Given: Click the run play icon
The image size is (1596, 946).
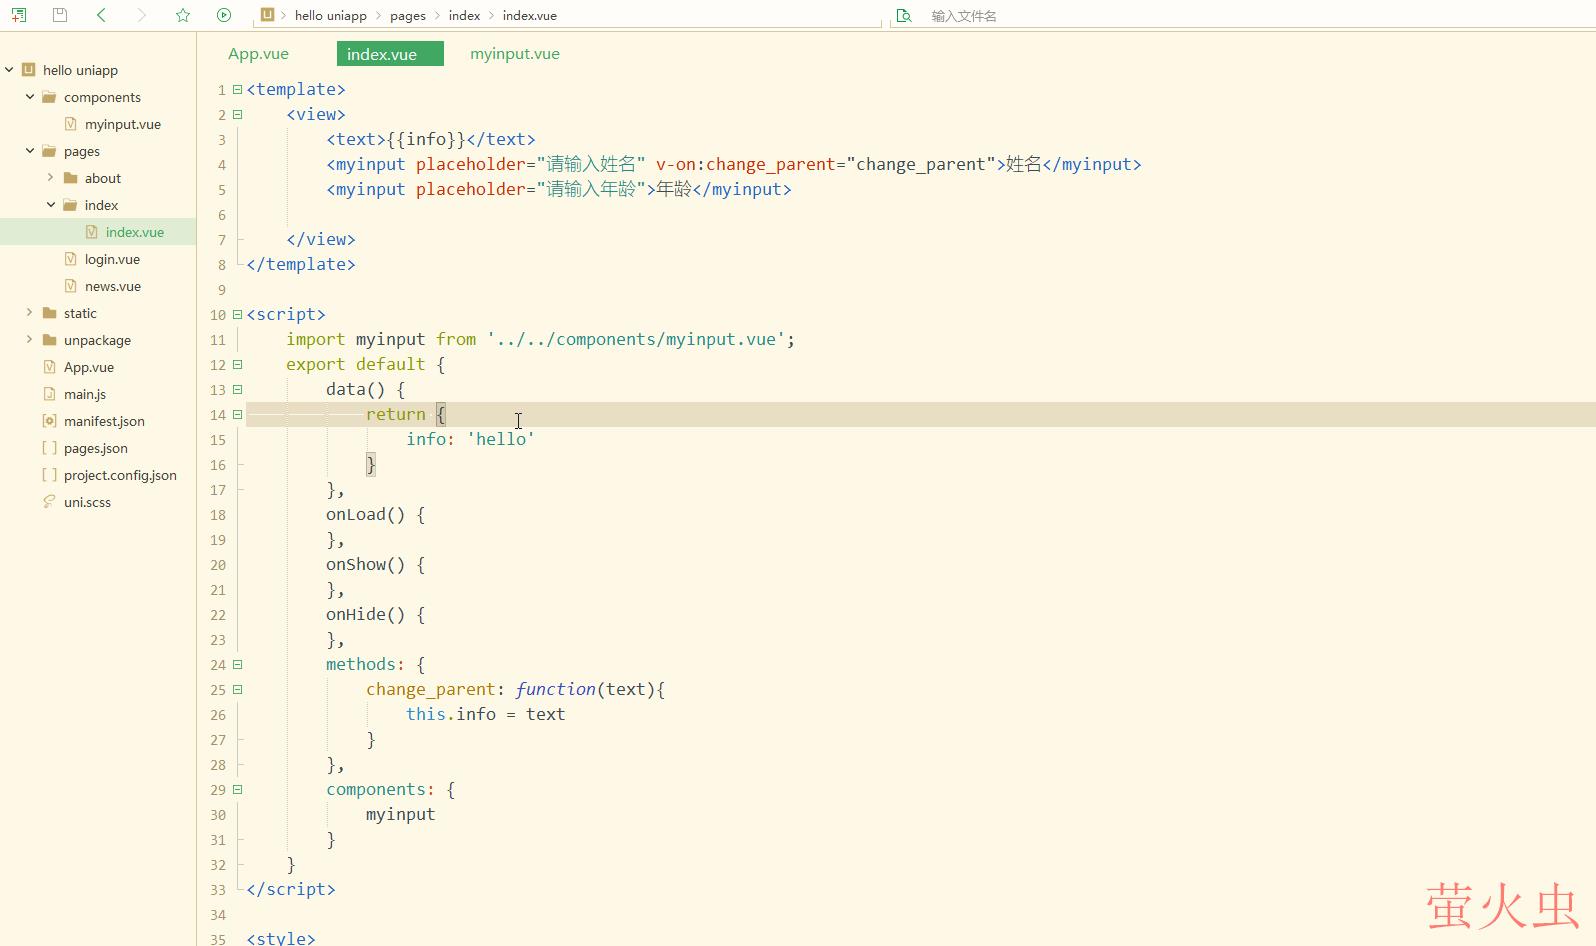Looking at the screenshot, I should (x=224, y=15).
